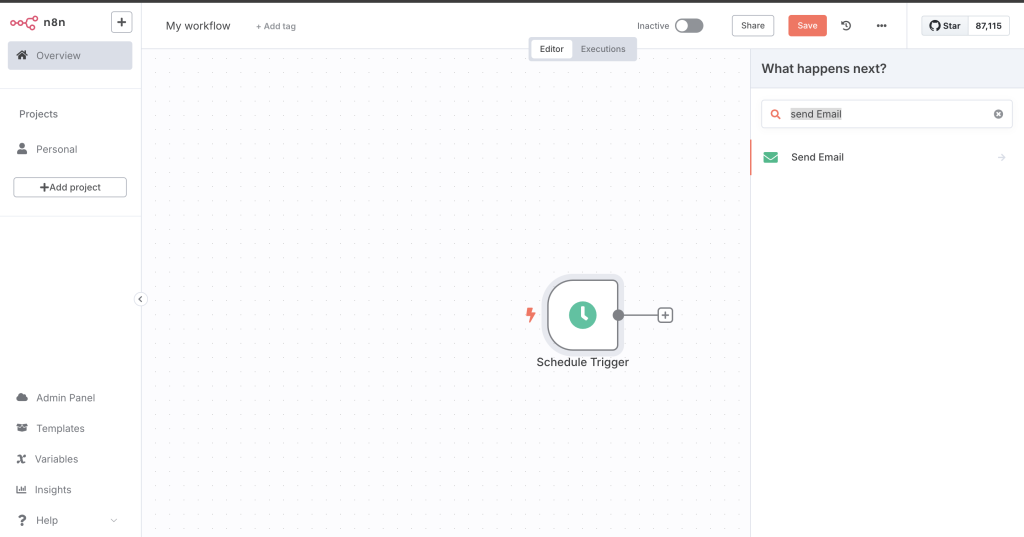Click the Share button
The width and height of the screenshot is (1024, 537).
point(753,26)
